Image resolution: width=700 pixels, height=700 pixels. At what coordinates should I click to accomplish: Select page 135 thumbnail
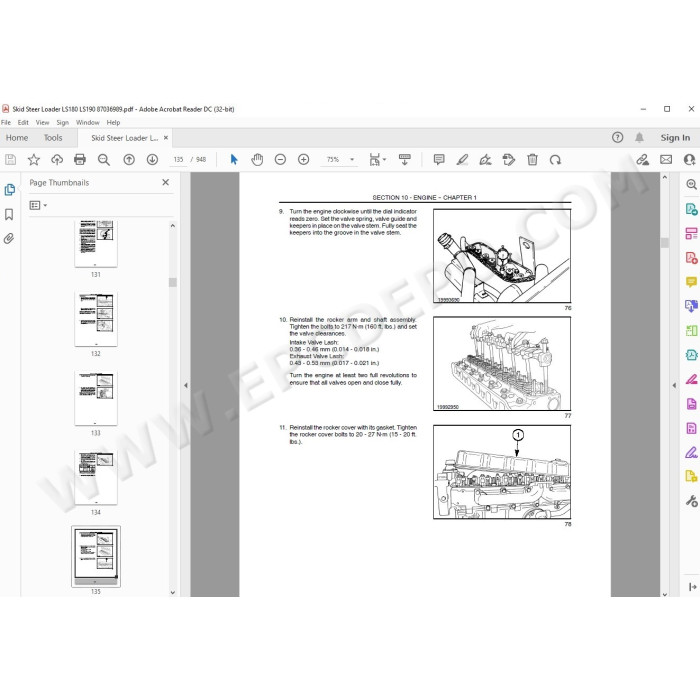pyautogui.click(x=96, y=556)
